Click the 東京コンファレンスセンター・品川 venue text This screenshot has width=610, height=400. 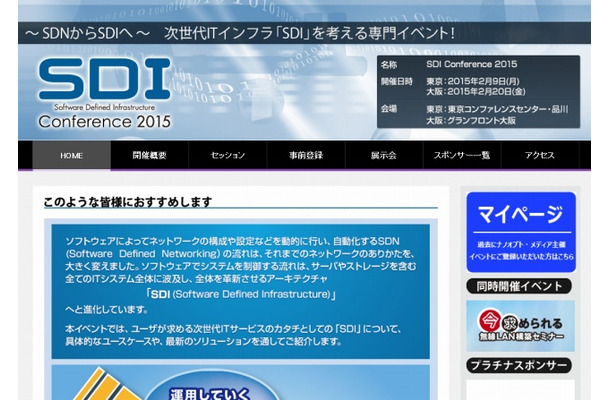(508, 109)
